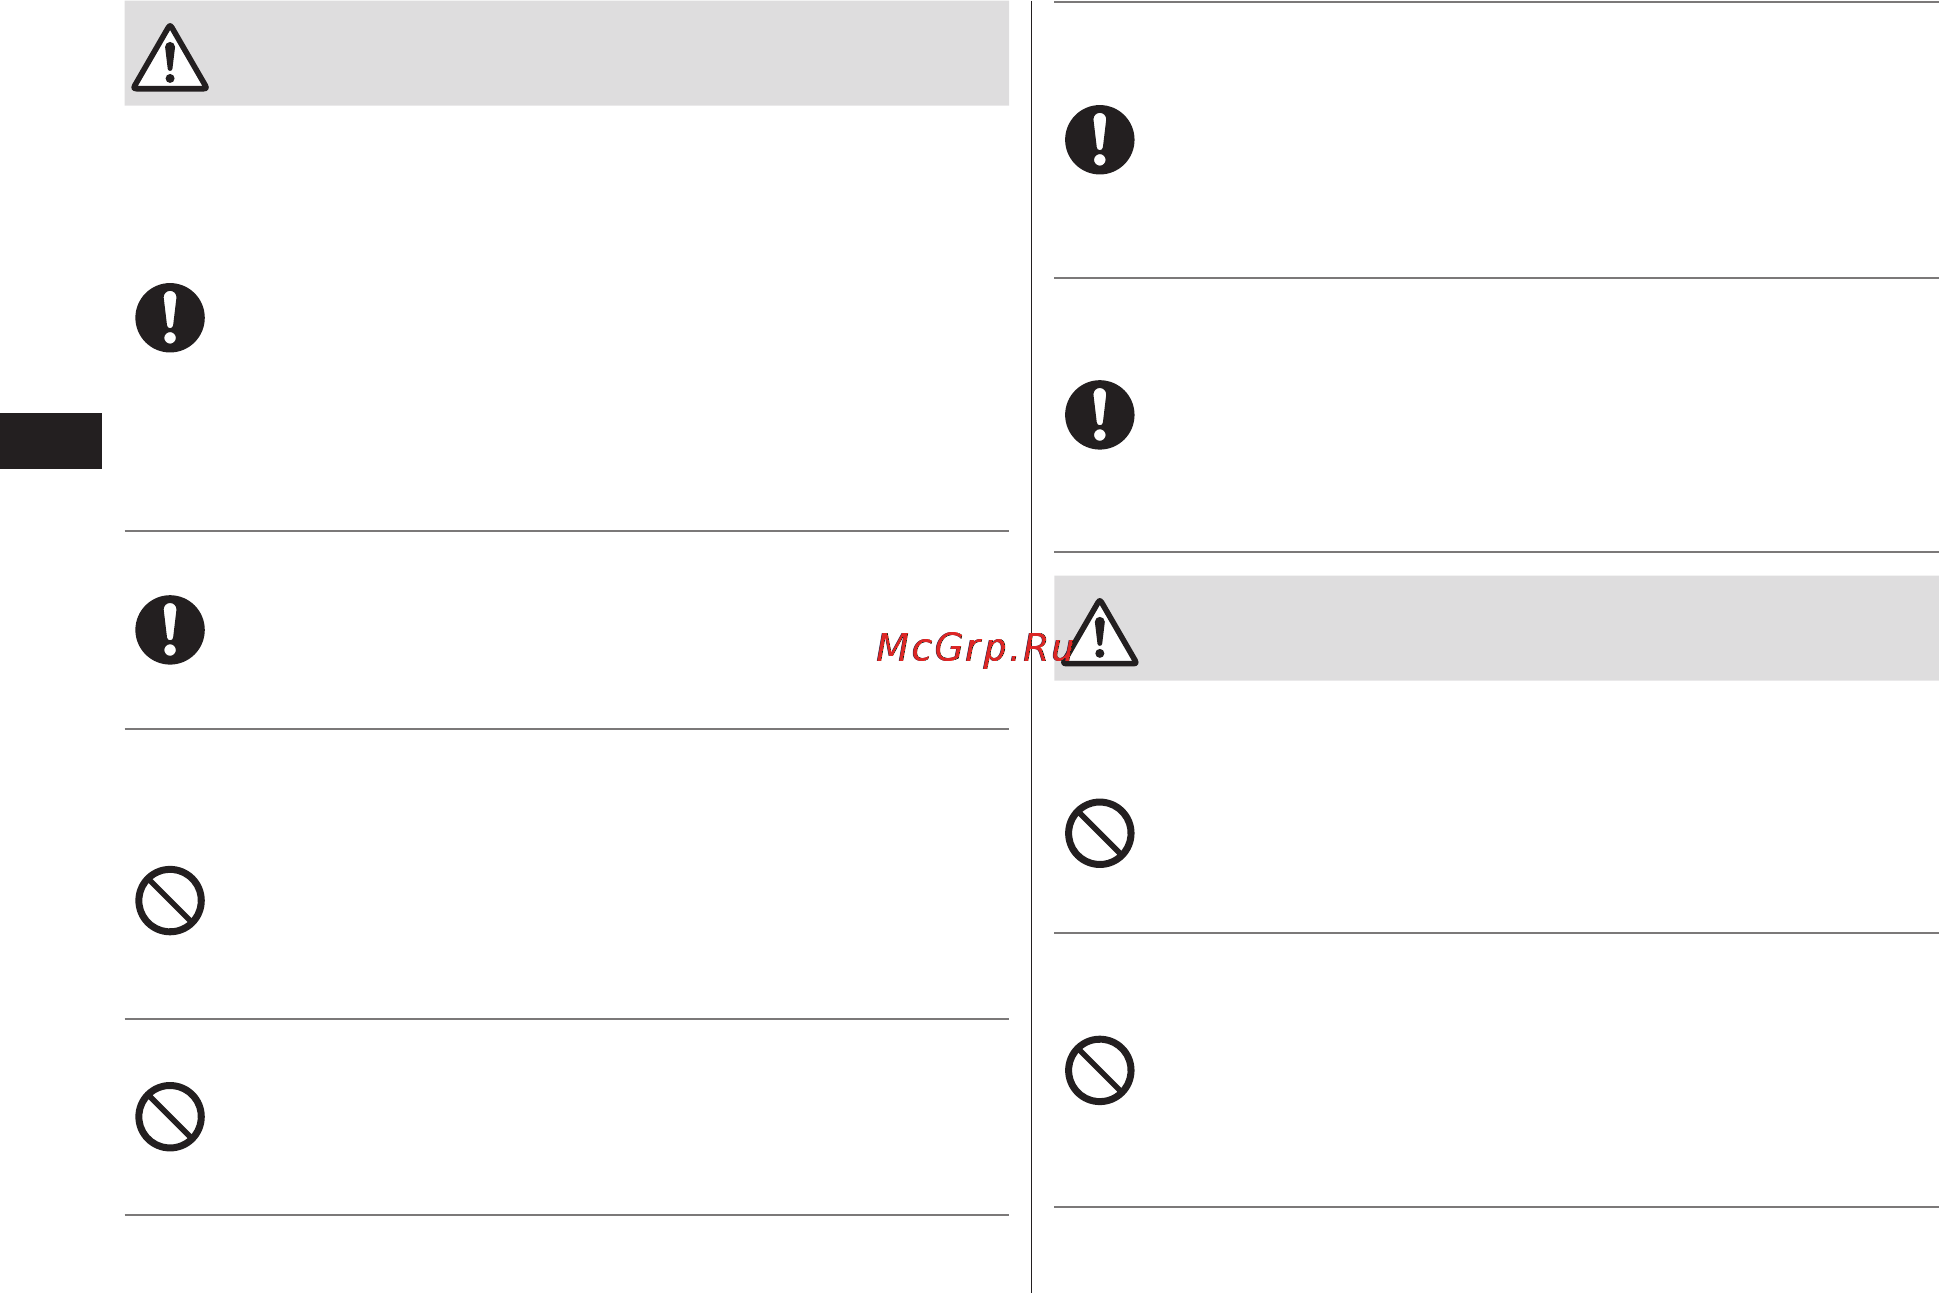Image resolution: width=1939 pixels, height=1293 pixels.
Task: Select the first mandatory exclamation icon, left column
Action: point(170,318)
